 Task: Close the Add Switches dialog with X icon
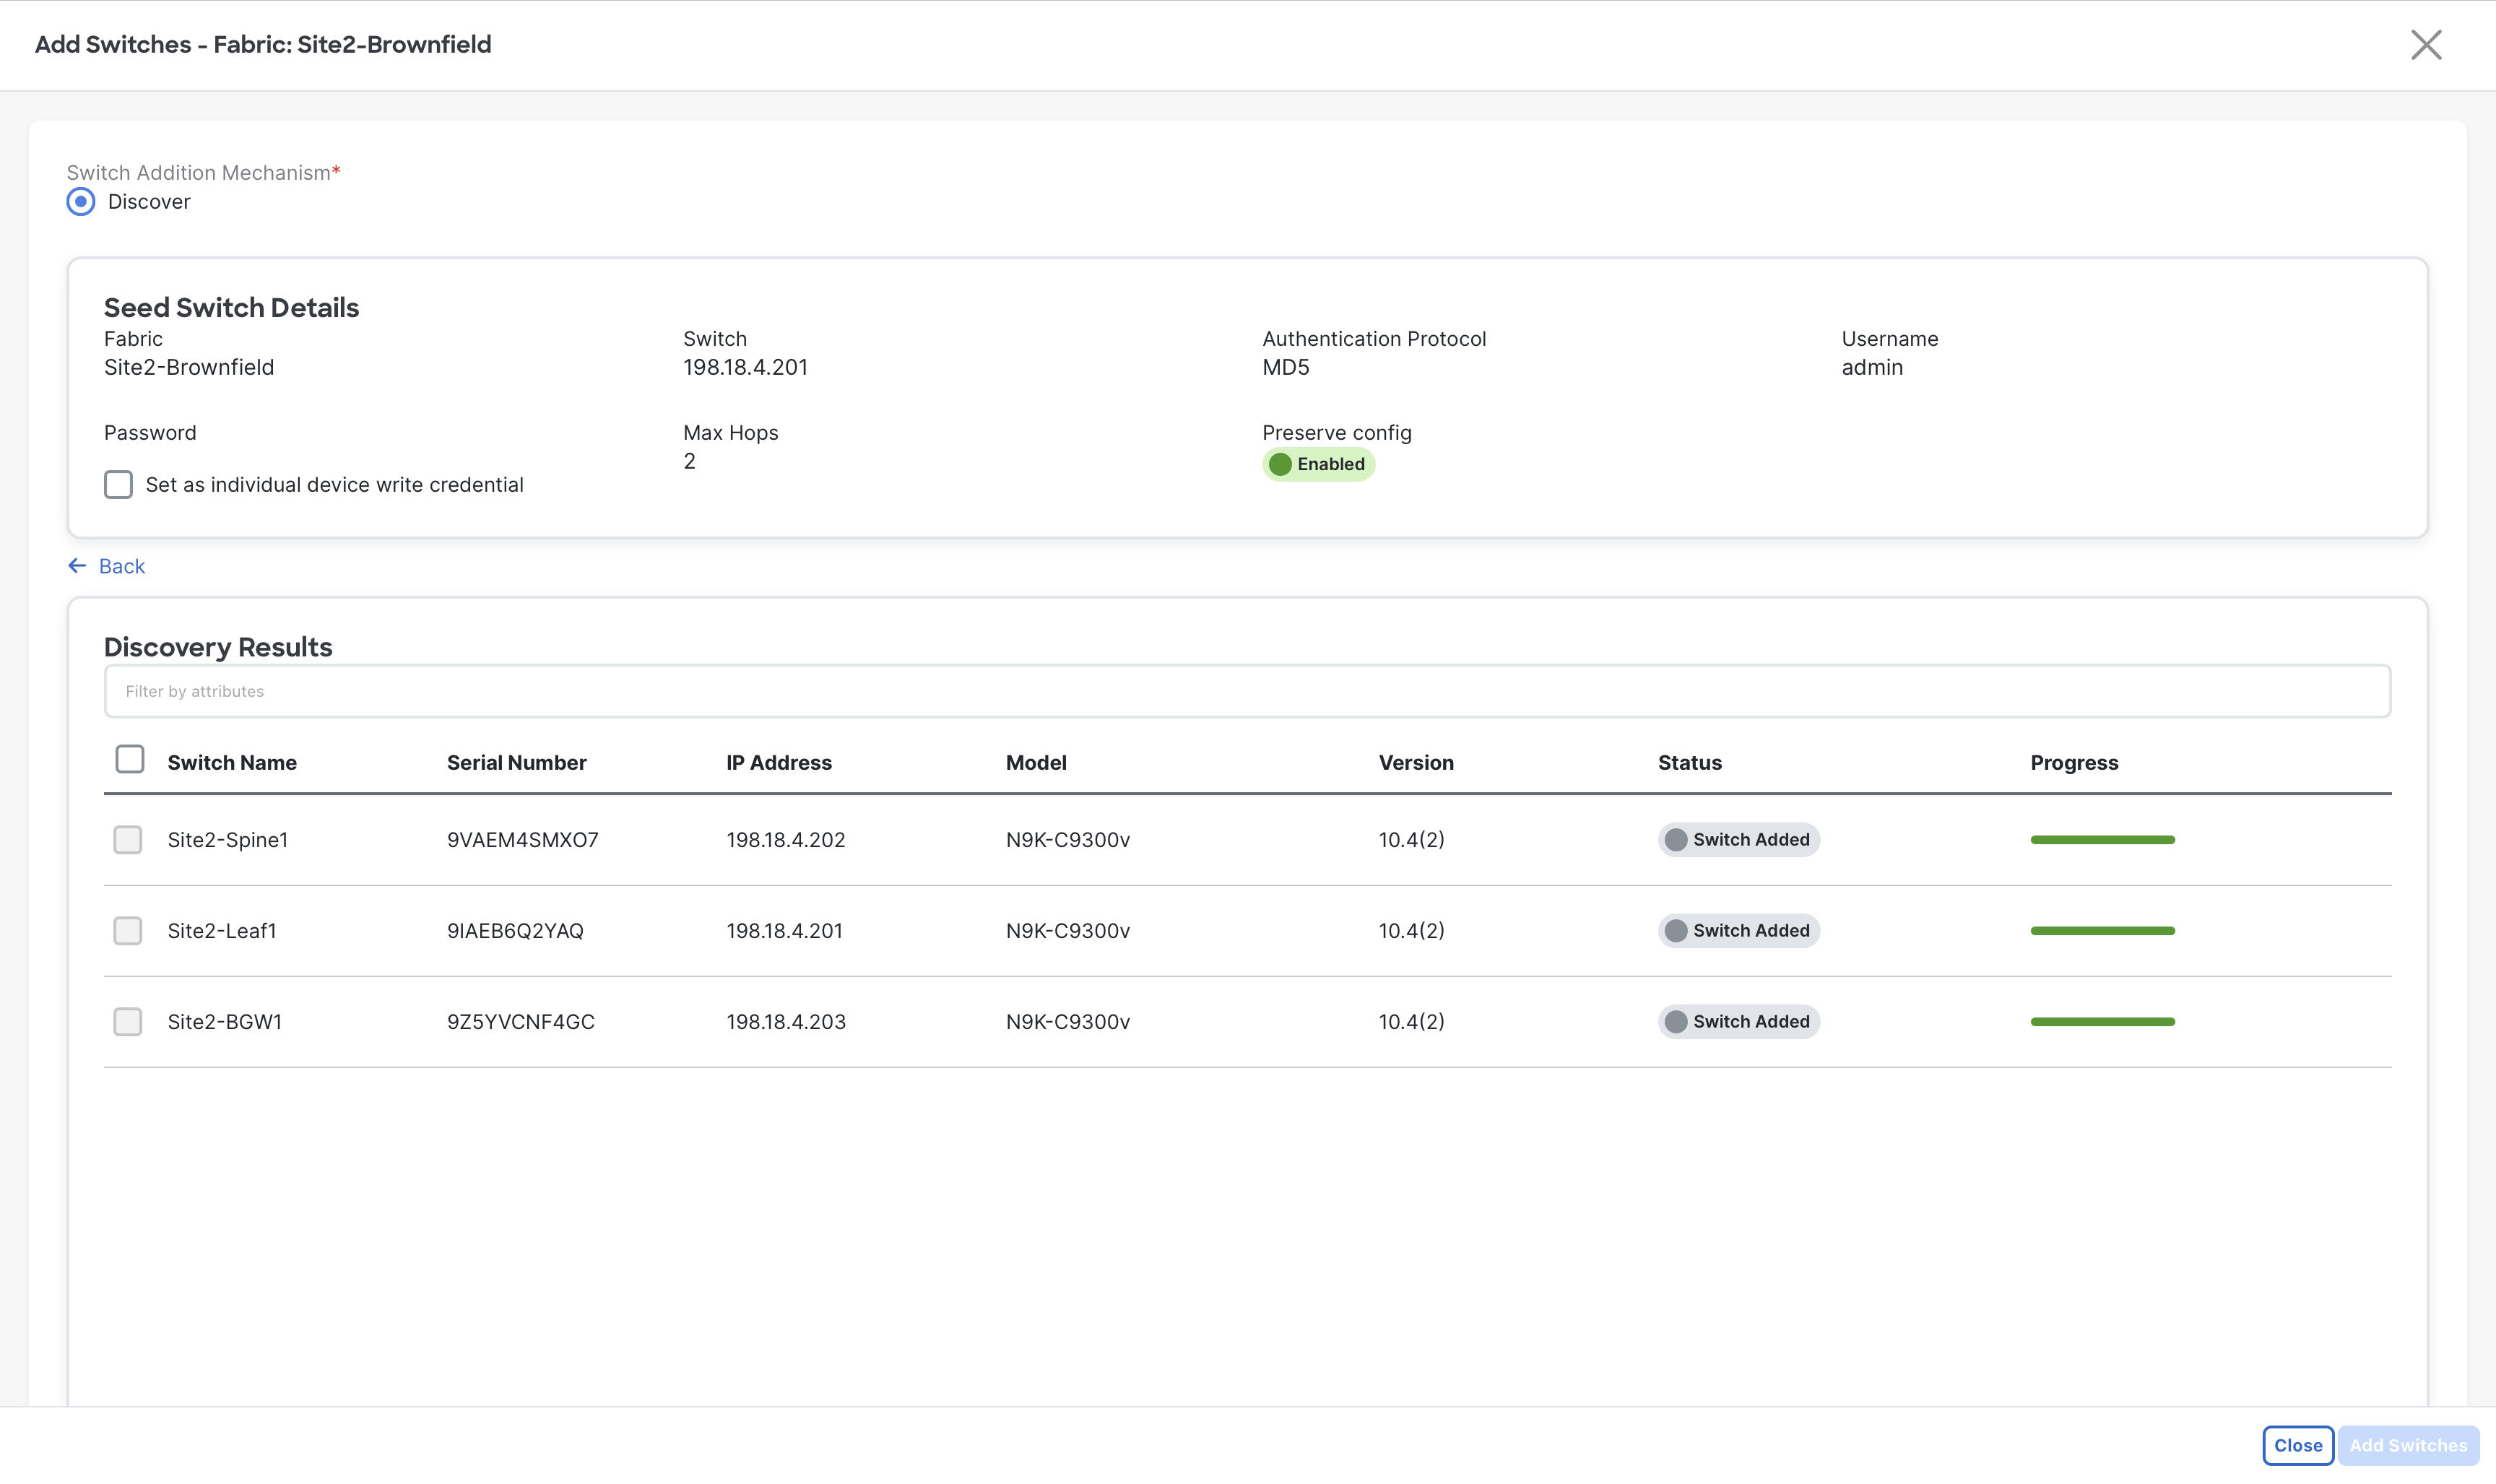coord(2425,45)
